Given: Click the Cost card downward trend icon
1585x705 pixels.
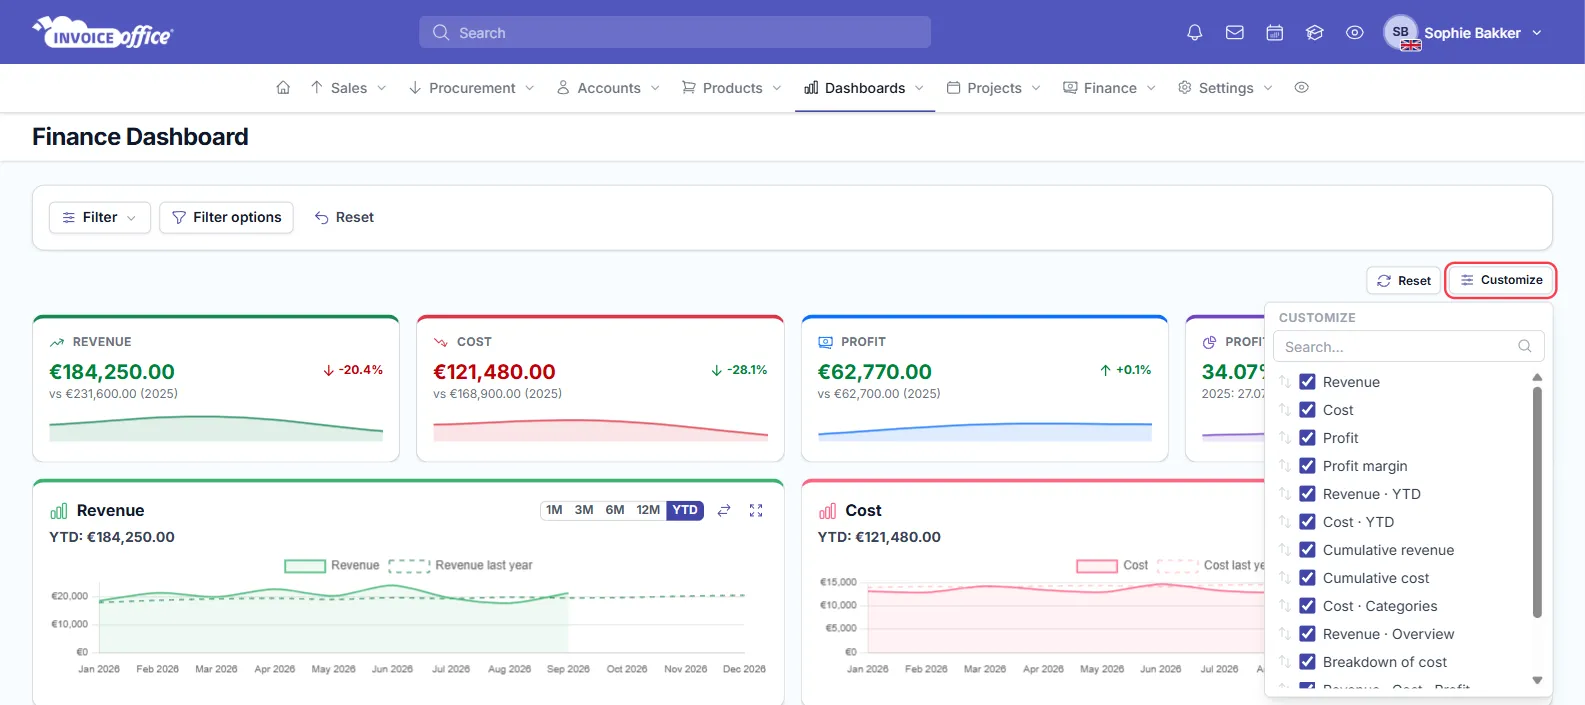Looking at the screenshot, I should tap(441, 342).
